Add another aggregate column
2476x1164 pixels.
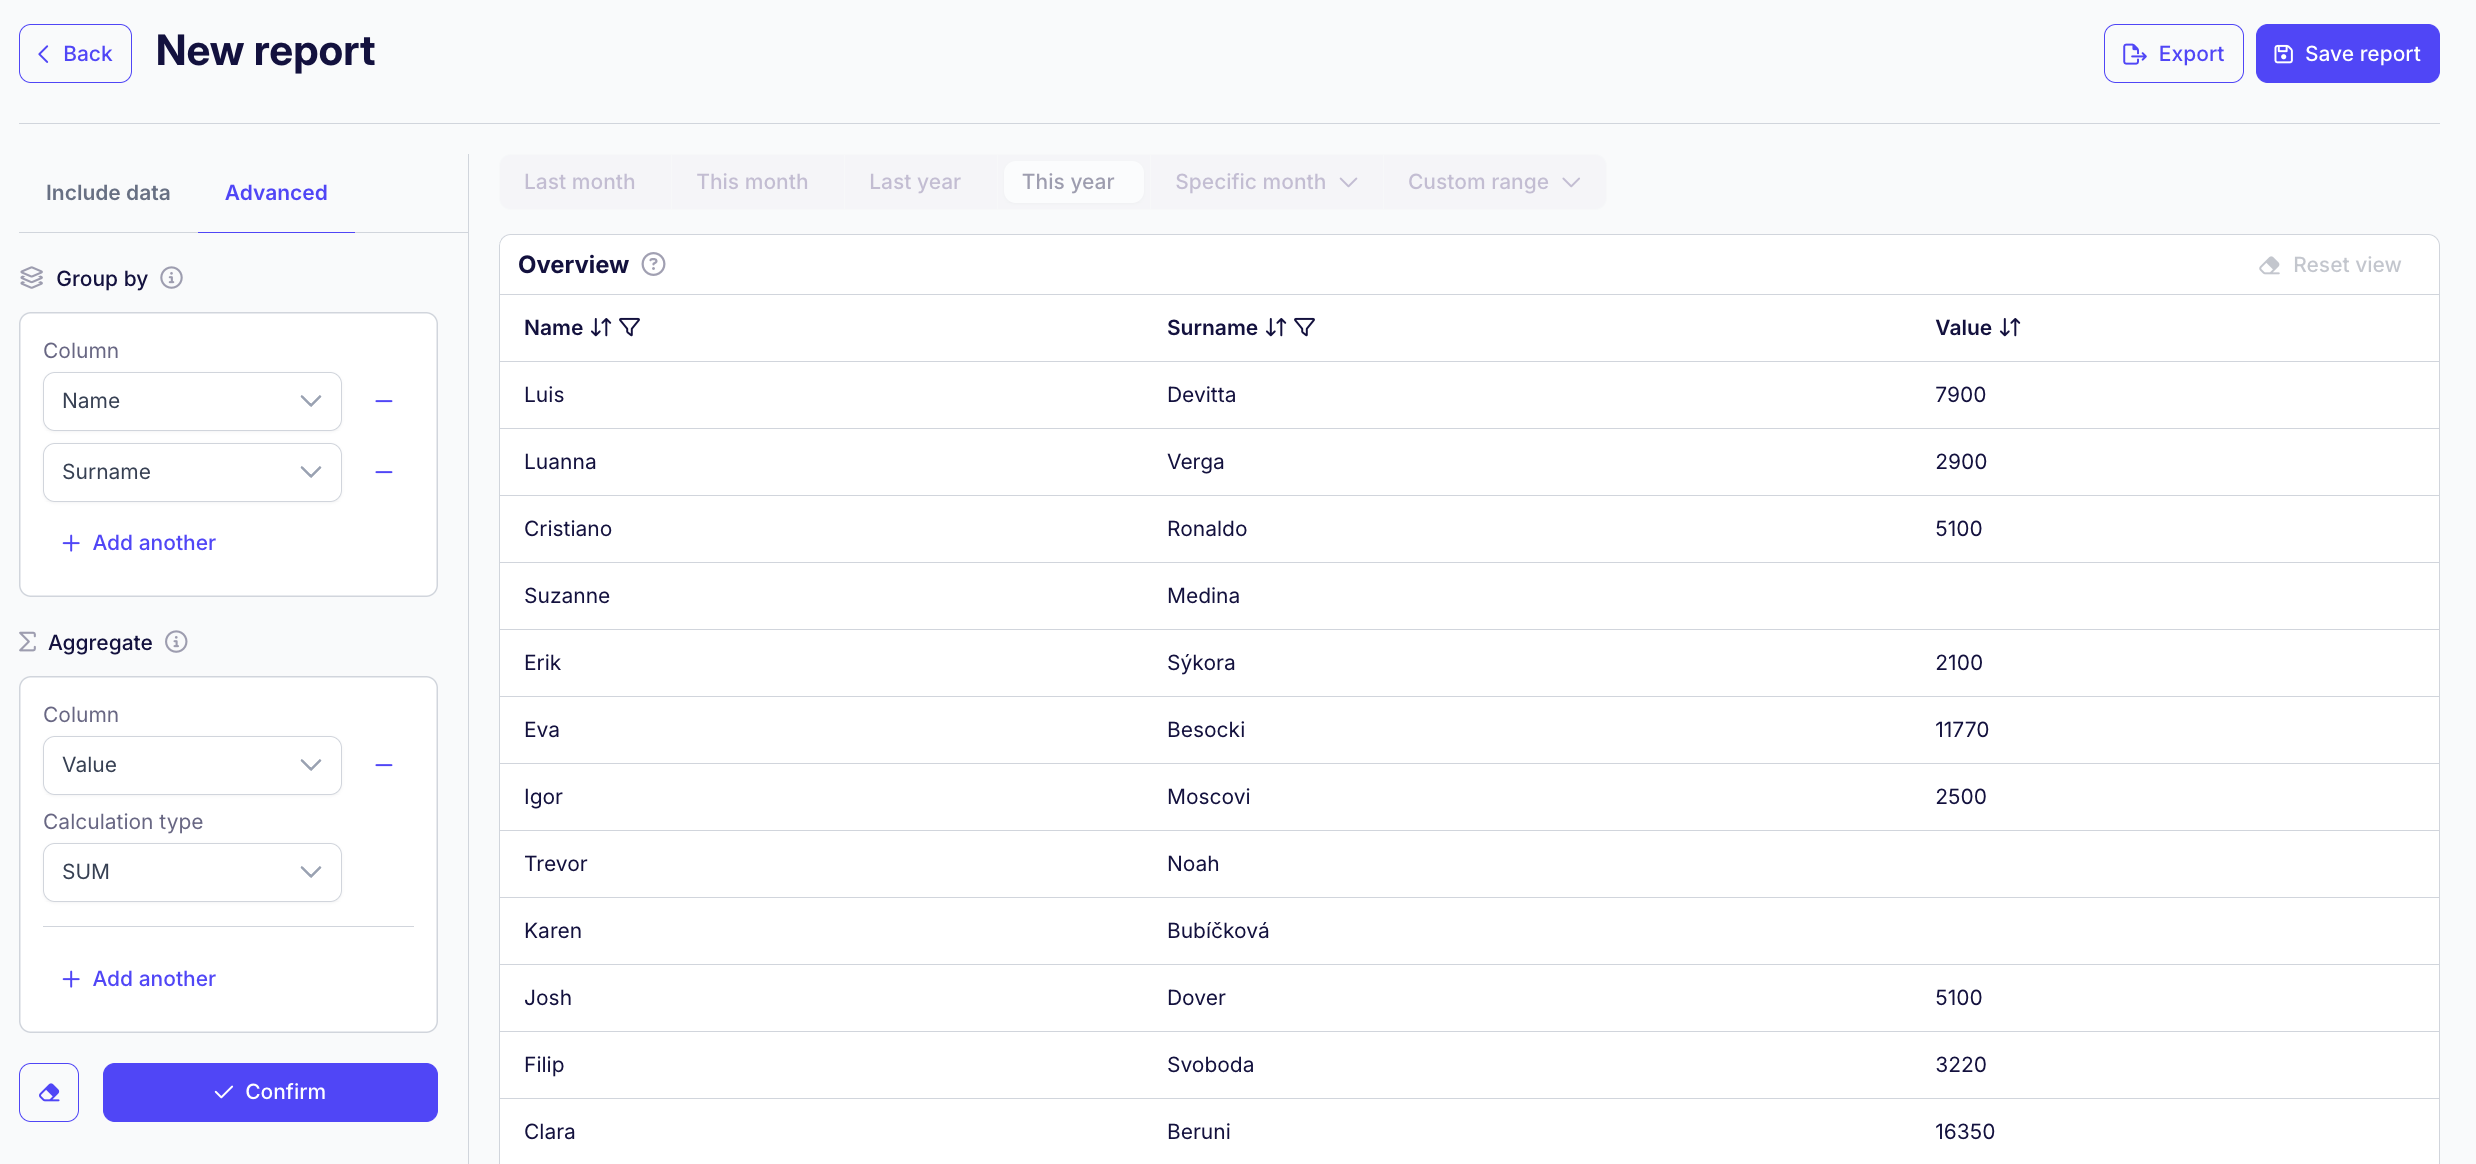point(140,979)
